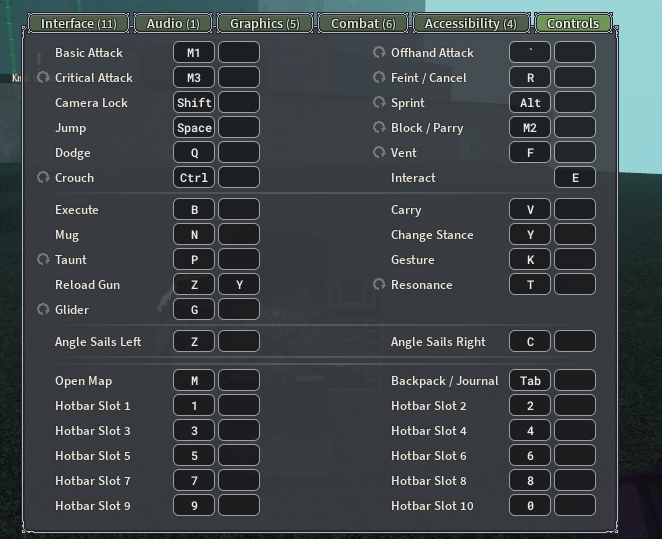Click the Space keybind for Jump
The height and width of the screenshot is (539, 662).
[x=194, y=128]
